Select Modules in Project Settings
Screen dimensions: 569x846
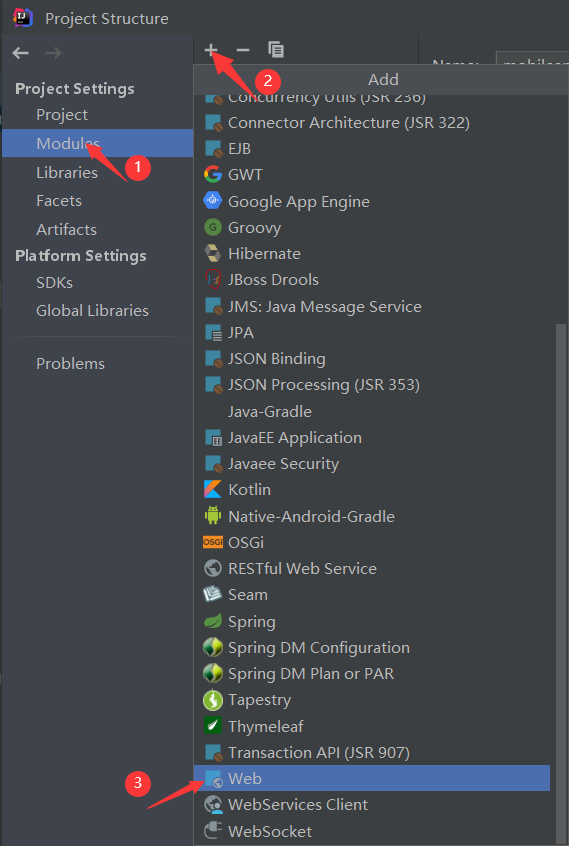tap(98, 143)
